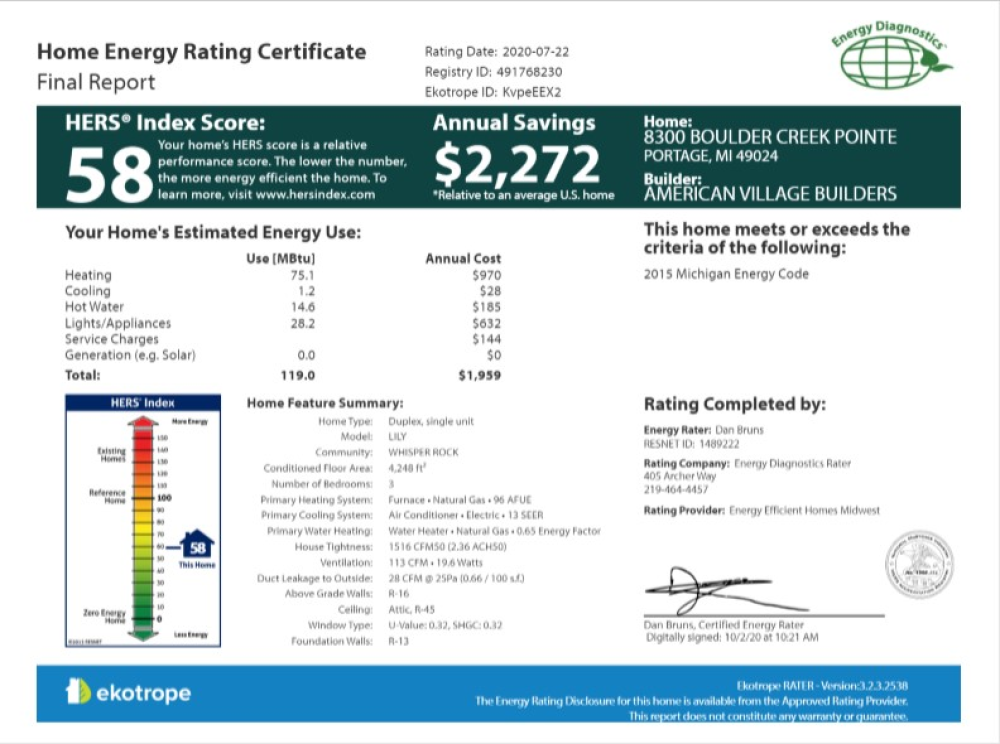This screenshot has width=1000, height=744.
Task: Click the blue house icon showing 58
Action: click(197, 546)
